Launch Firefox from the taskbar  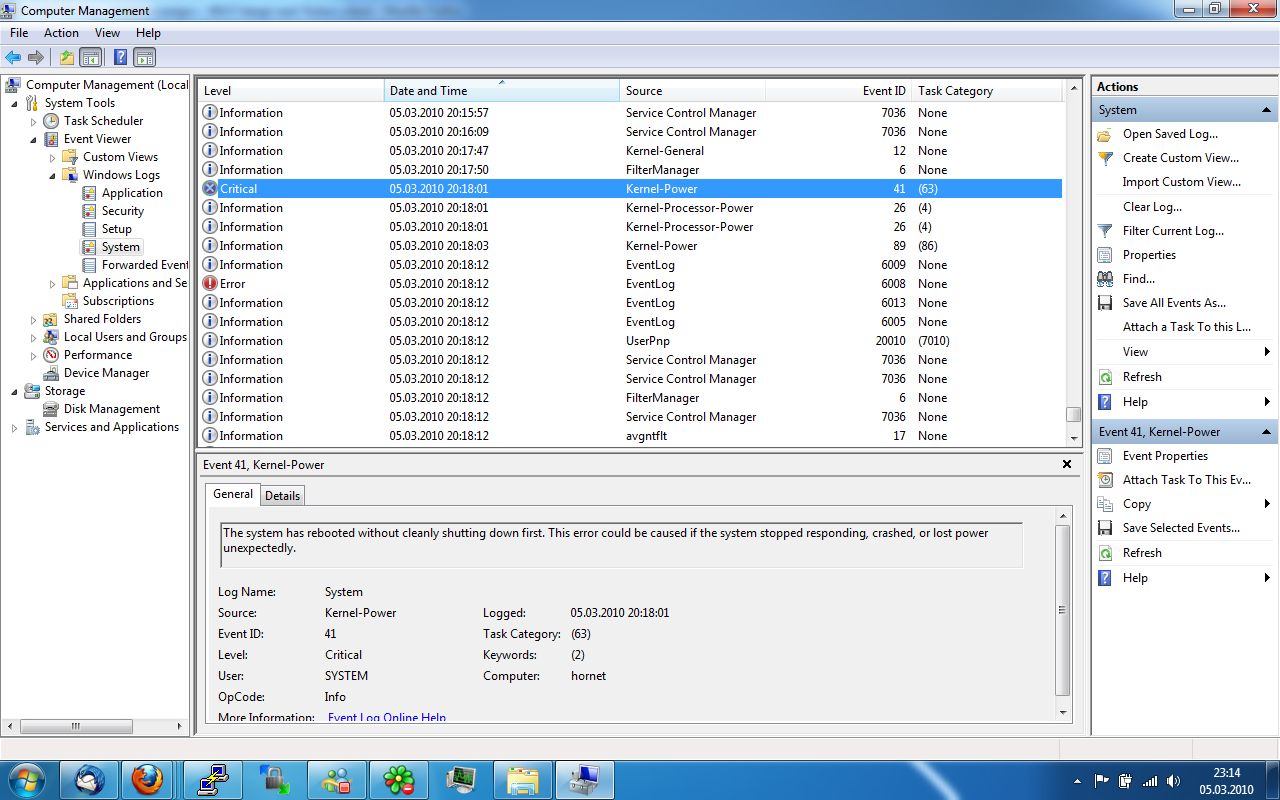coord(148,778)
